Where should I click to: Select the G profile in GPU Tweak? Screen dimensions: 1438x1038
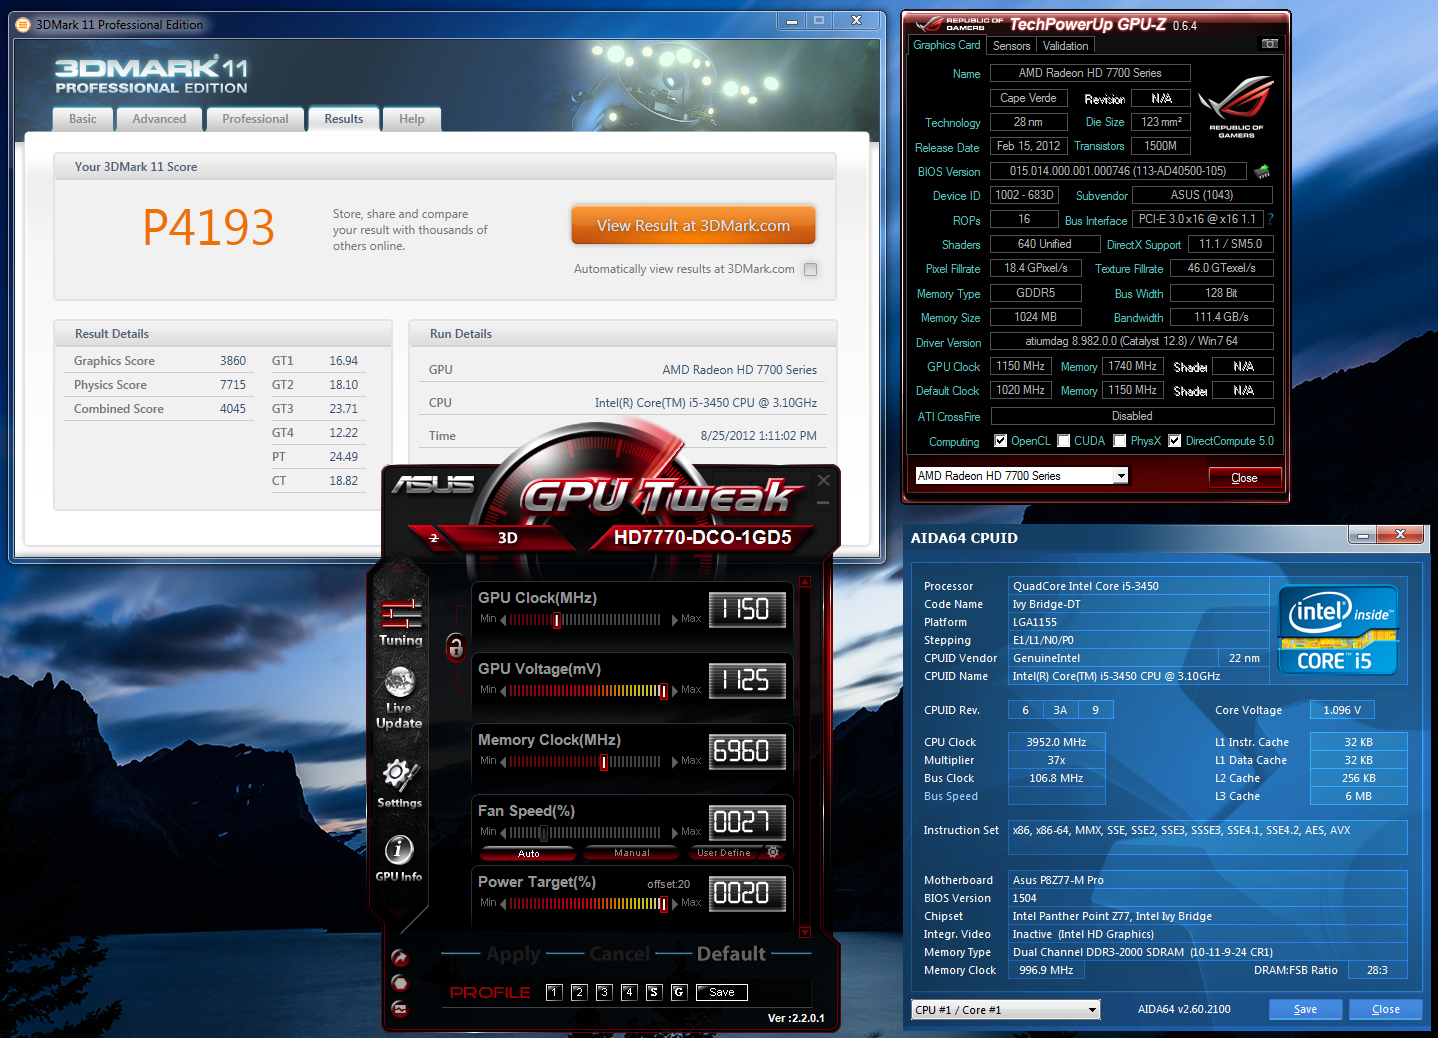coord(679,992)
